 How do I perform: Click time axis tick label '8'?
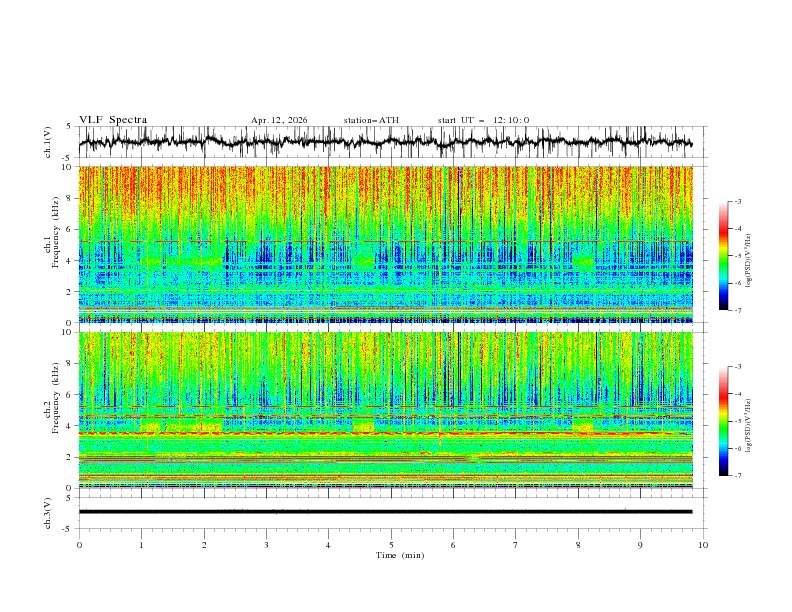(x=578, y=545)
